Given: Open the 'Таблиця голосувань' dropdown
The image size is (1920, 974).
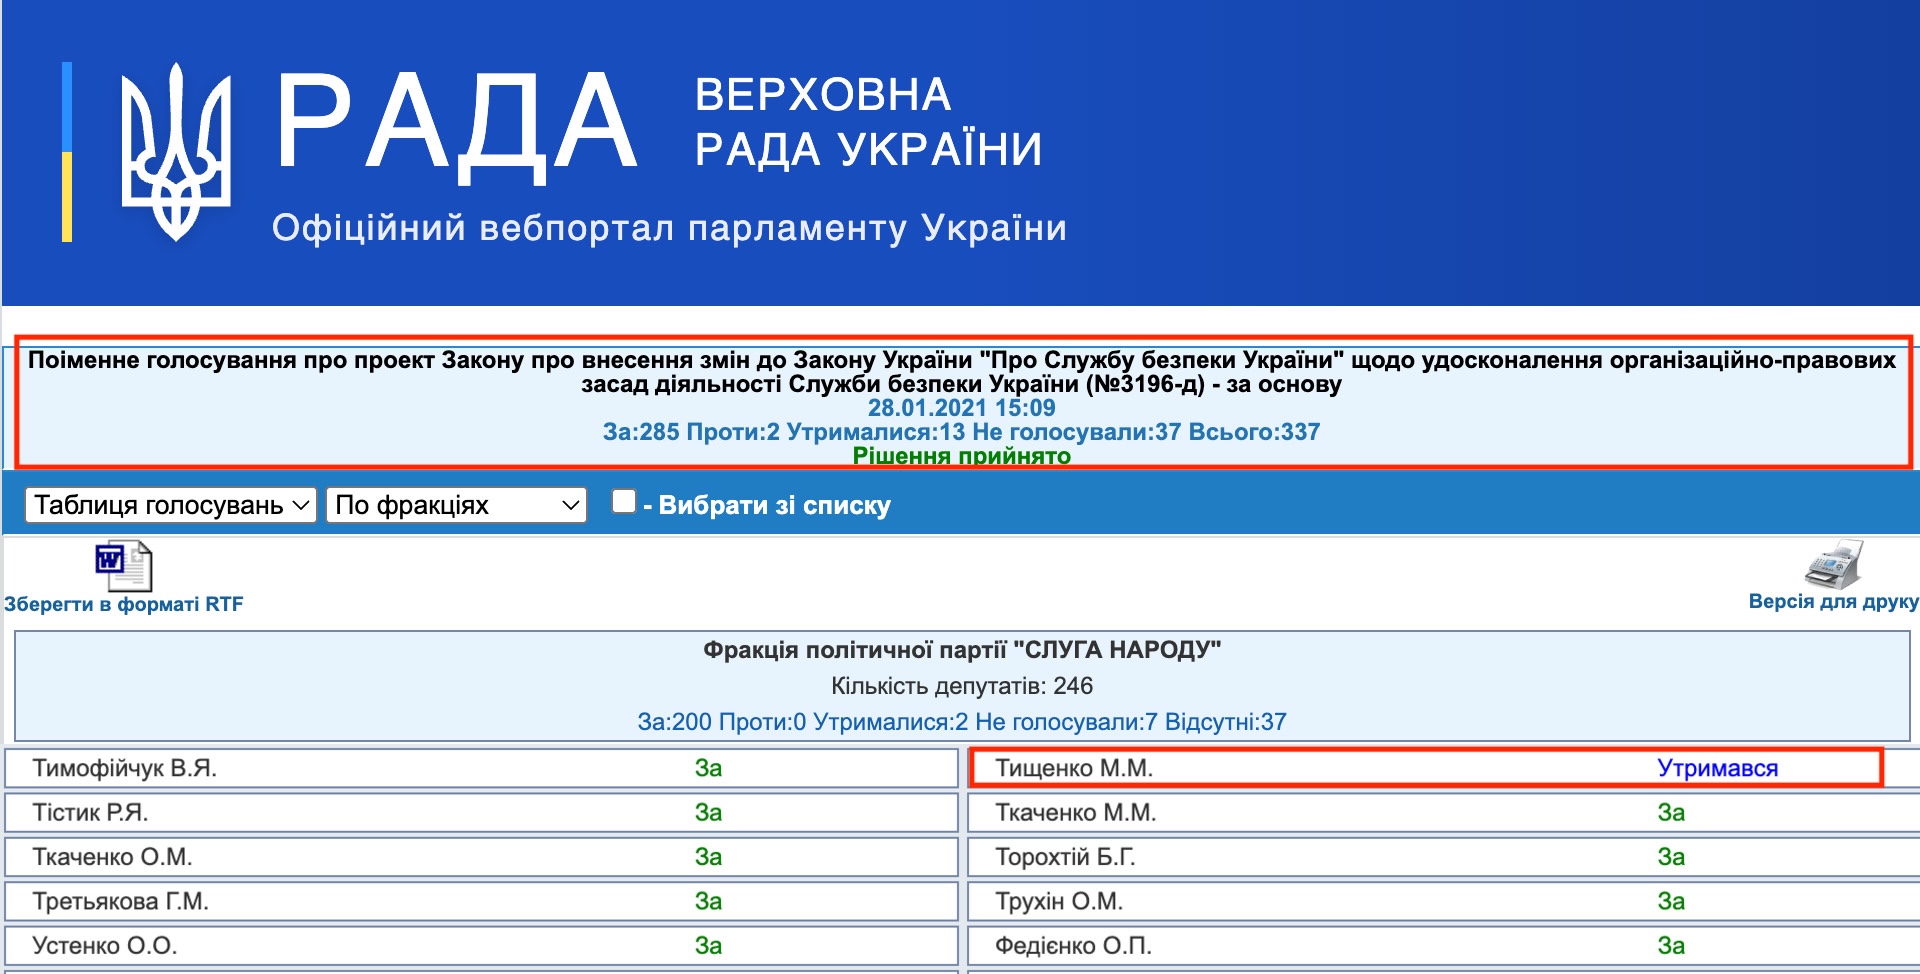Looking at the screenshot, I should click(171, 505).
